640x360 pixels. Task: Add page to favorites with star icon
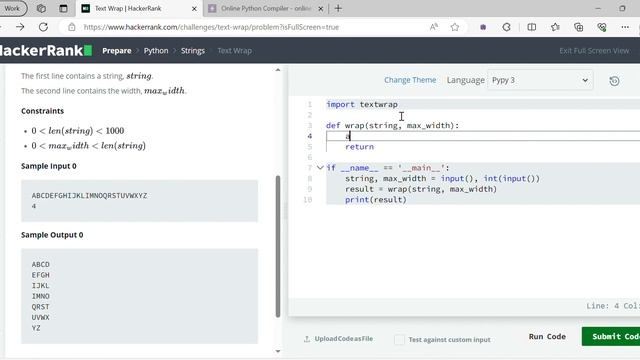tap(455, 27)
